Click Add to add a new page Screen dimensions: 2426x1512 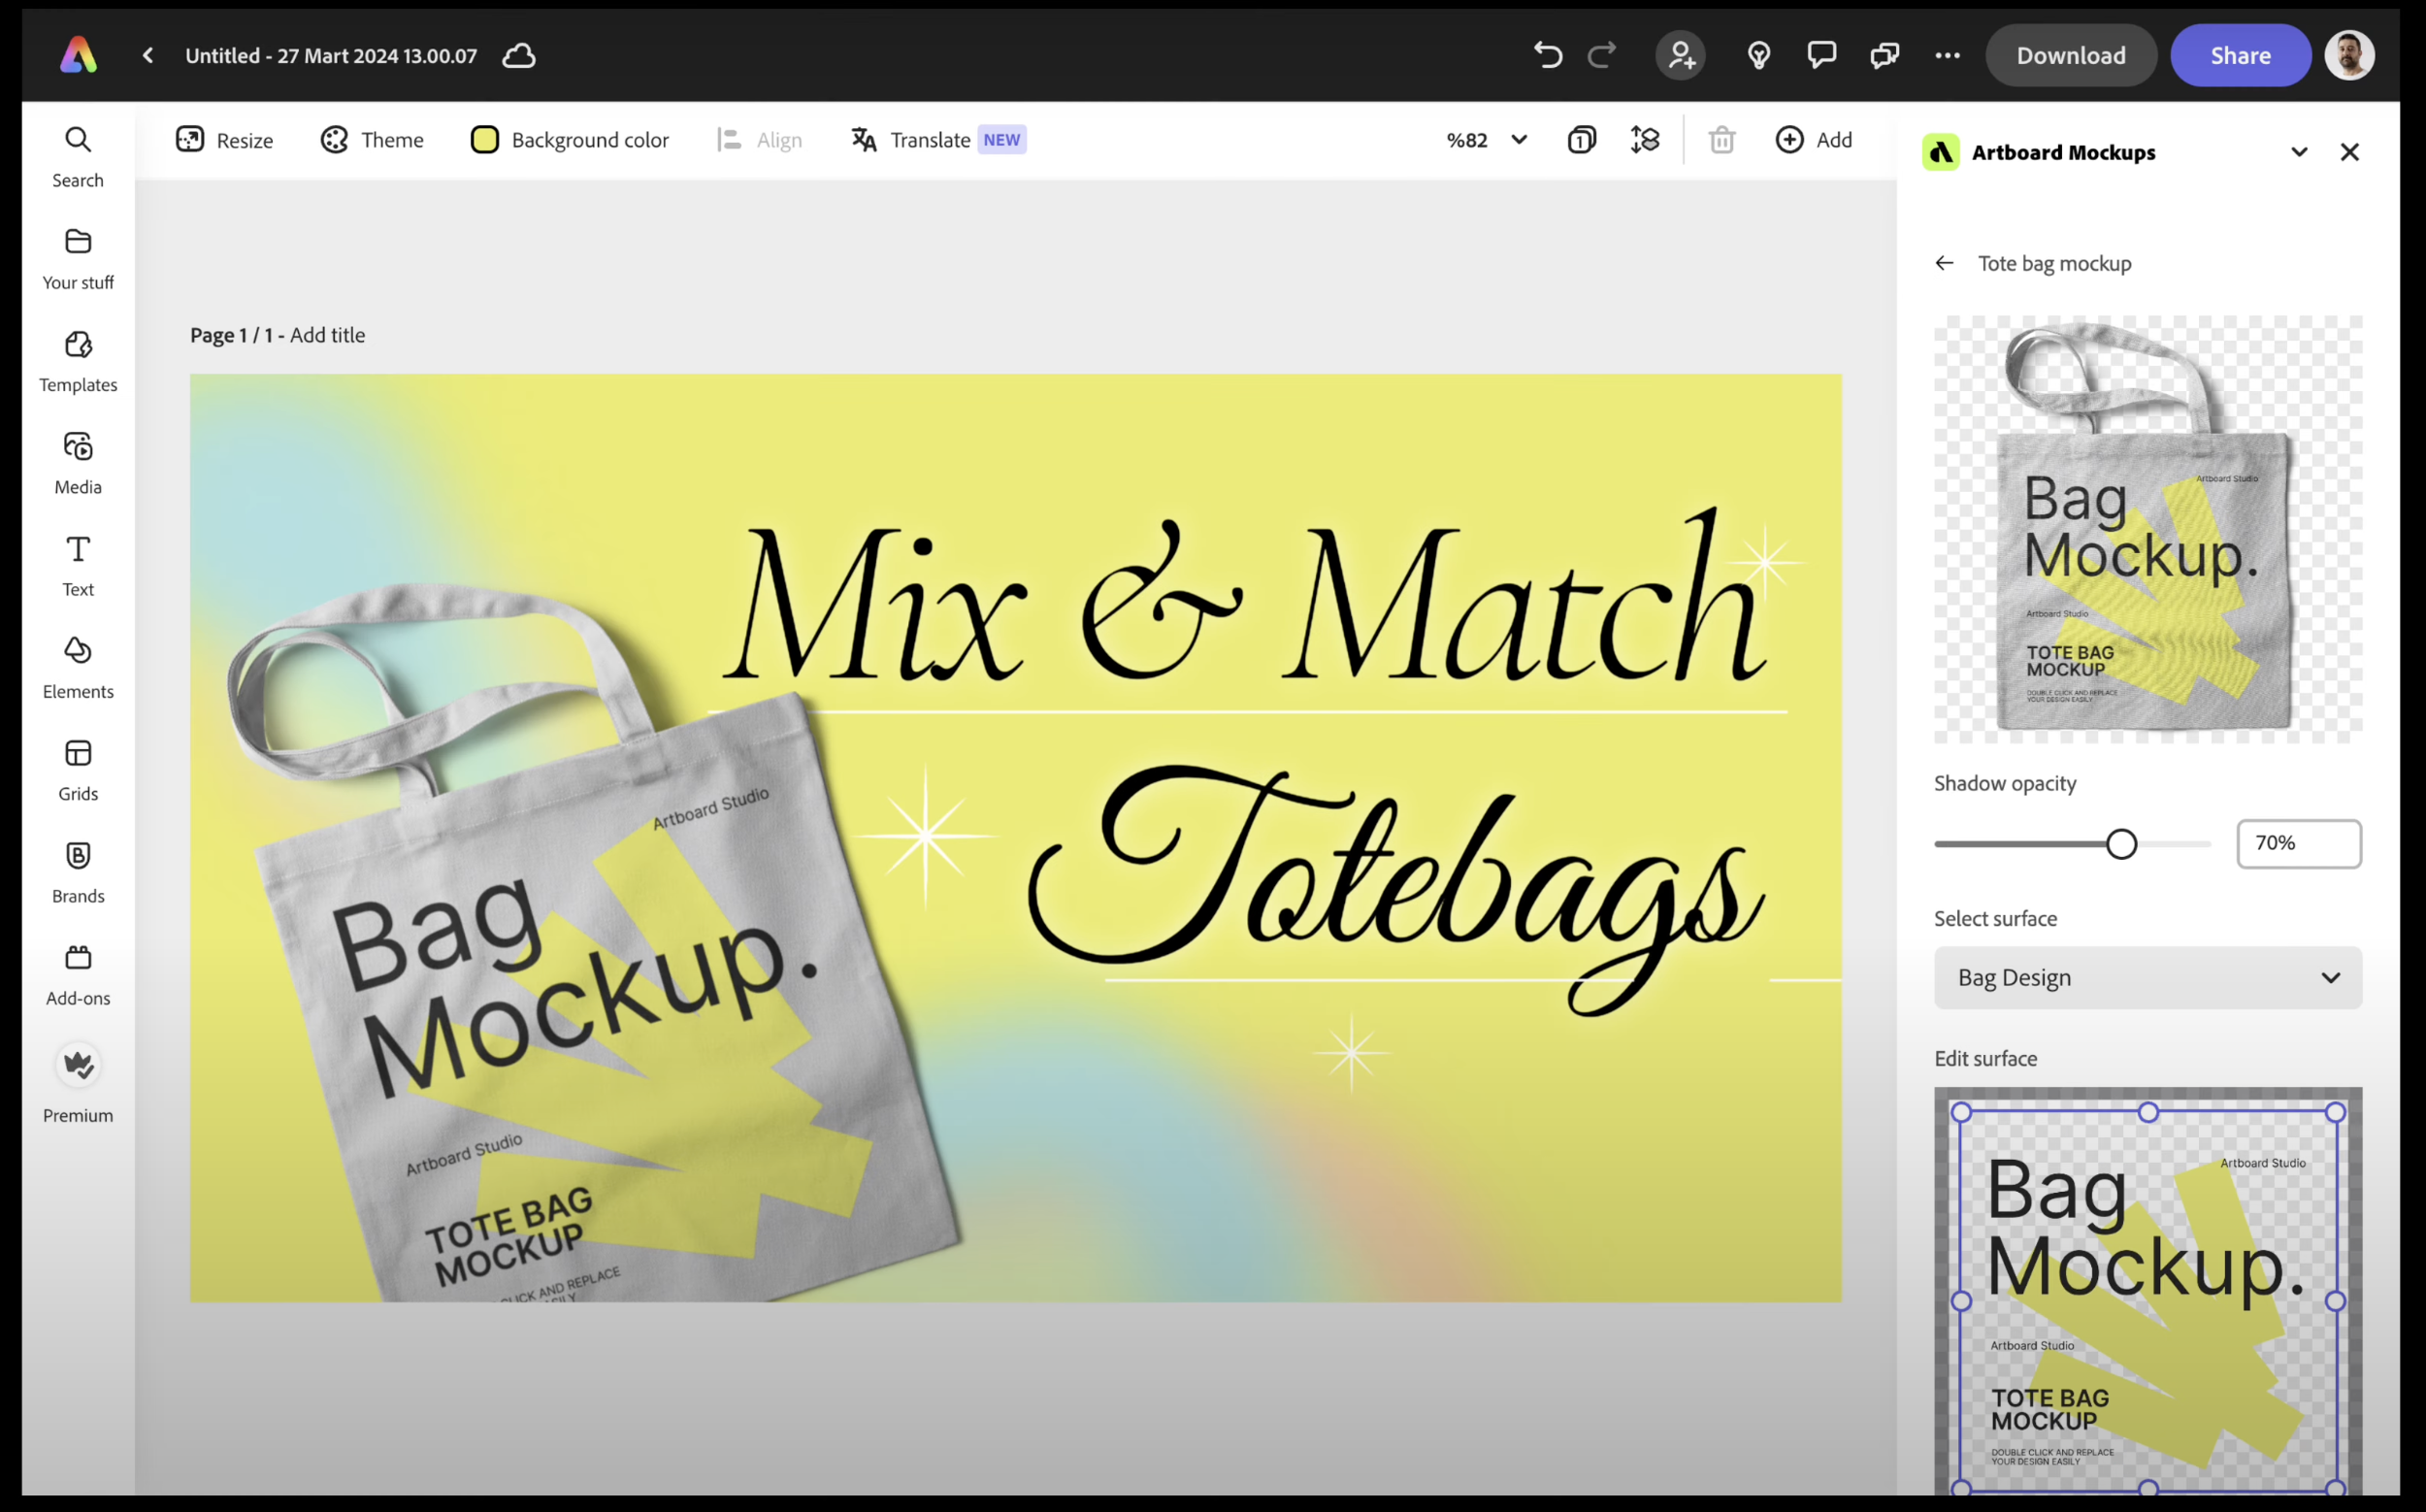click(x=1813, y=140)
